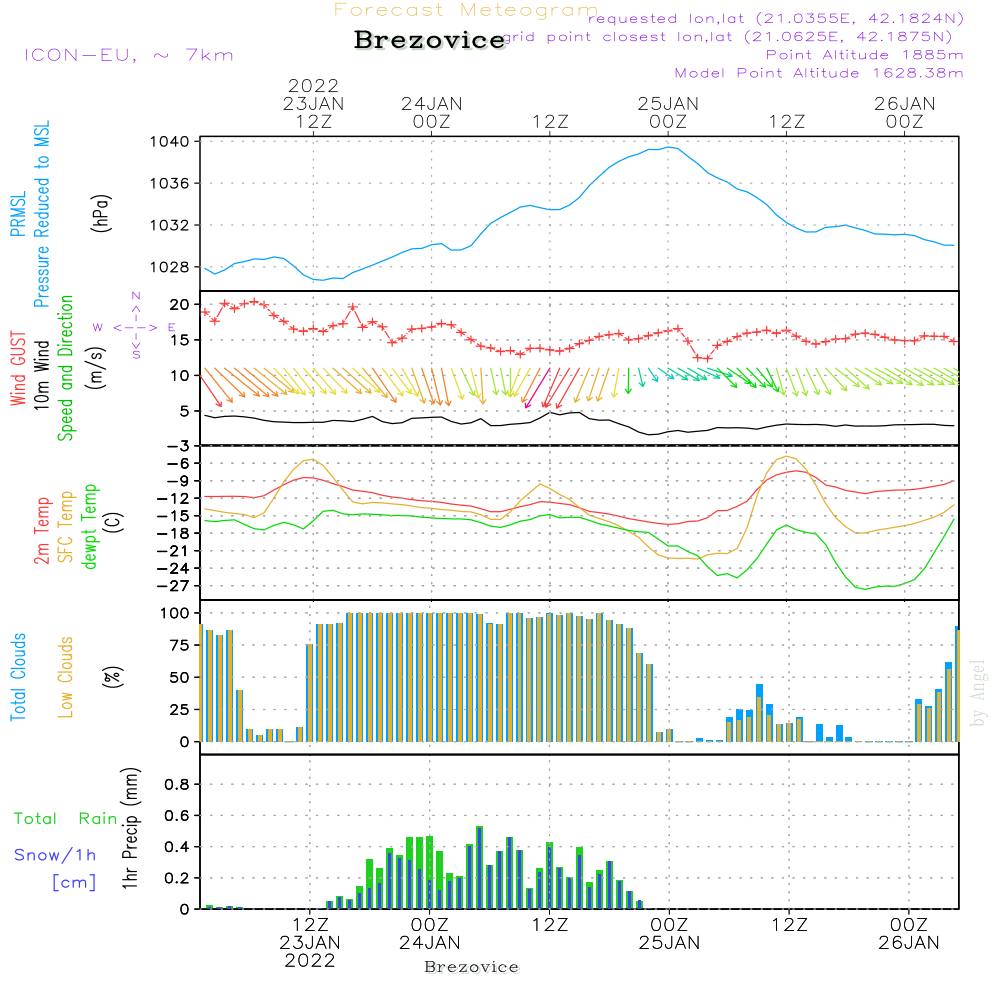Click the requested lon,lat coordinates text

(x=775, y=18)
